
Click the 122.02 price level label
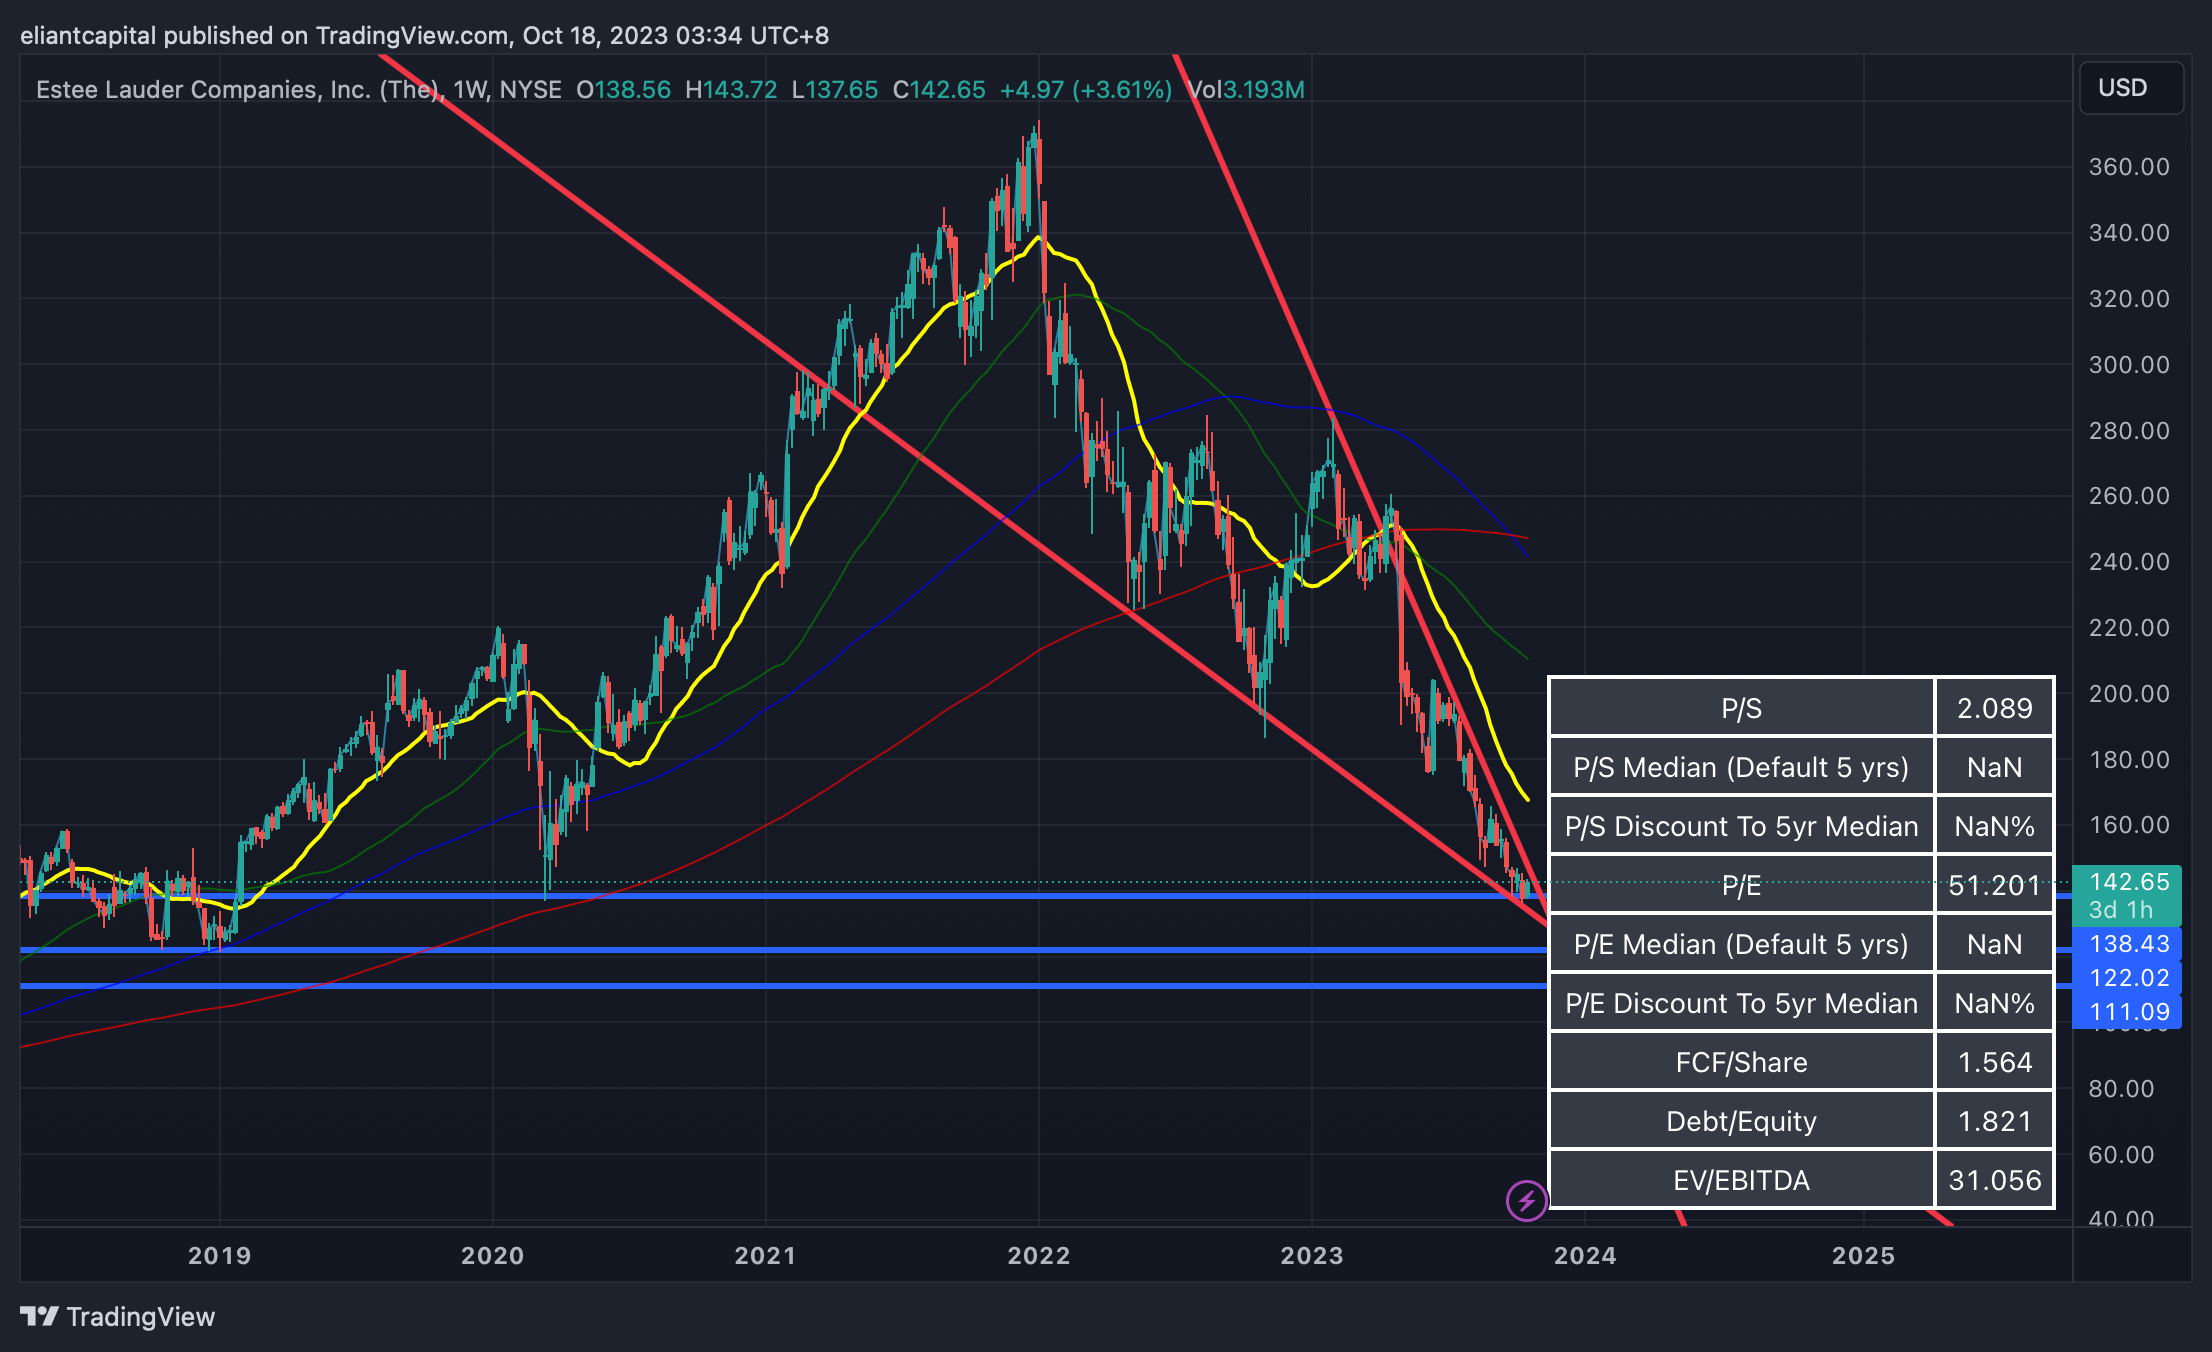click(2128, 978)
